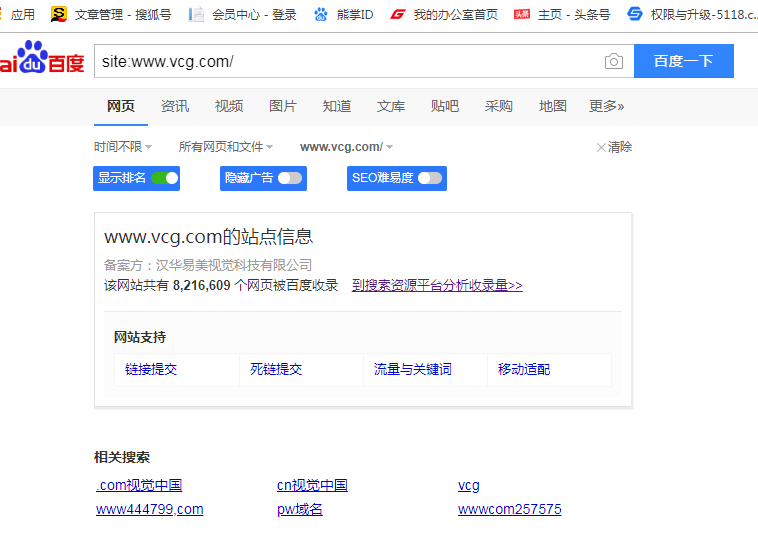The height and width of the screenshot is (544, 758).
Task: Open related search cn视觉中国
Action: point(312,485)
